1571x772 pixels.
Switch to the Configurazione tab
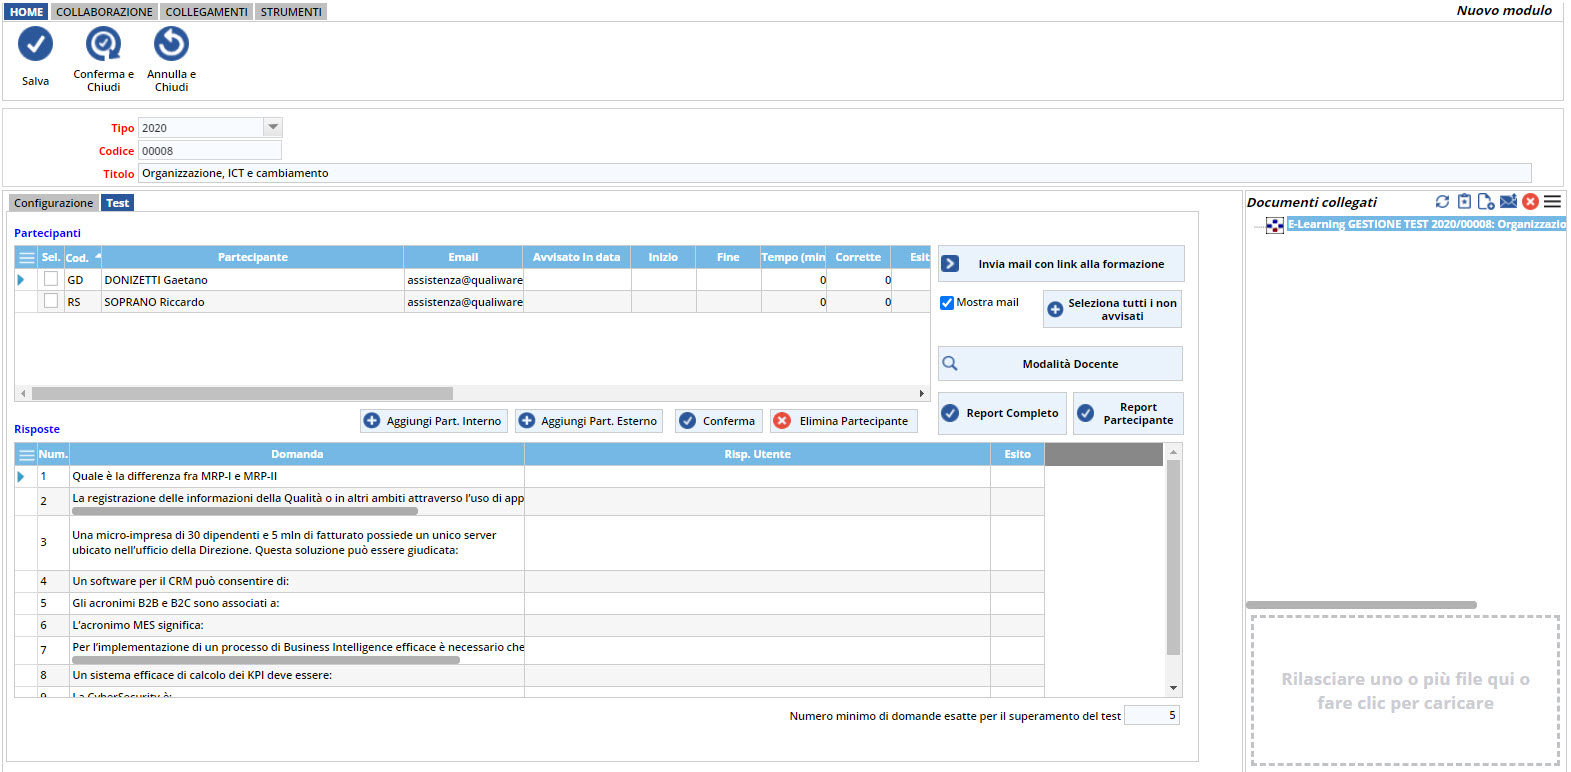coord(53,203)
